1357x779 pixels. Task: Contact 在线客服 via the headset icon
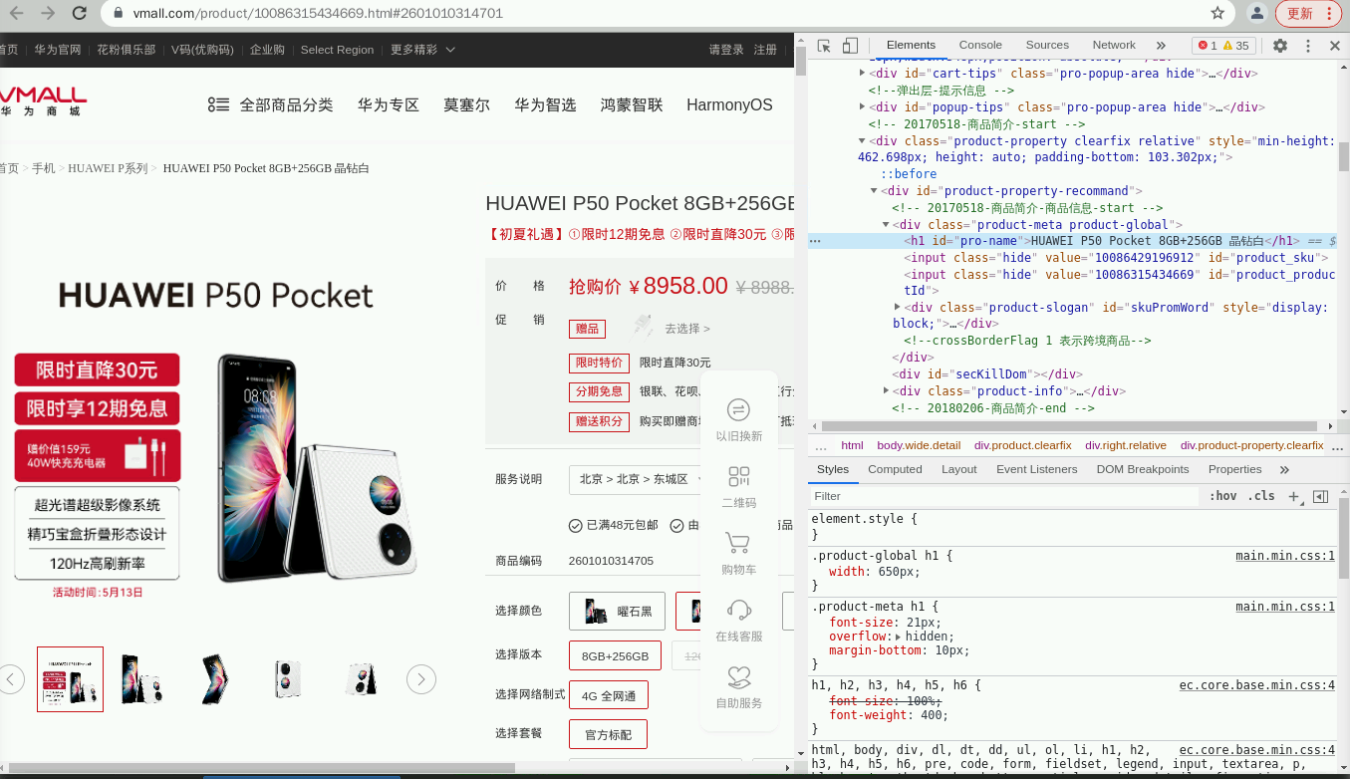point(738,609)
